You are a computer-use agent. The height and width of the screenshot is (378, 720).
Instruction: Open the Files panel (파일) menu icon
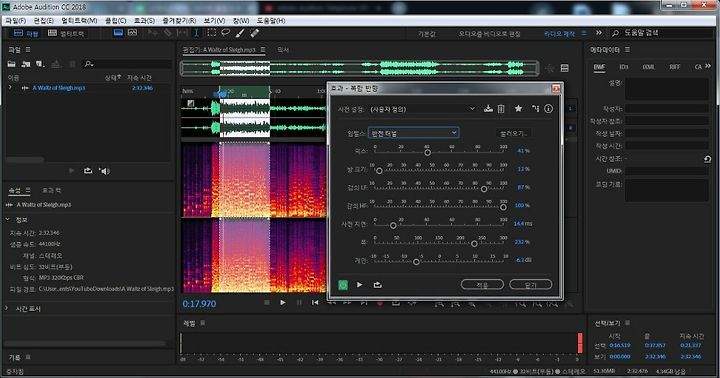(x=28, y=50)
